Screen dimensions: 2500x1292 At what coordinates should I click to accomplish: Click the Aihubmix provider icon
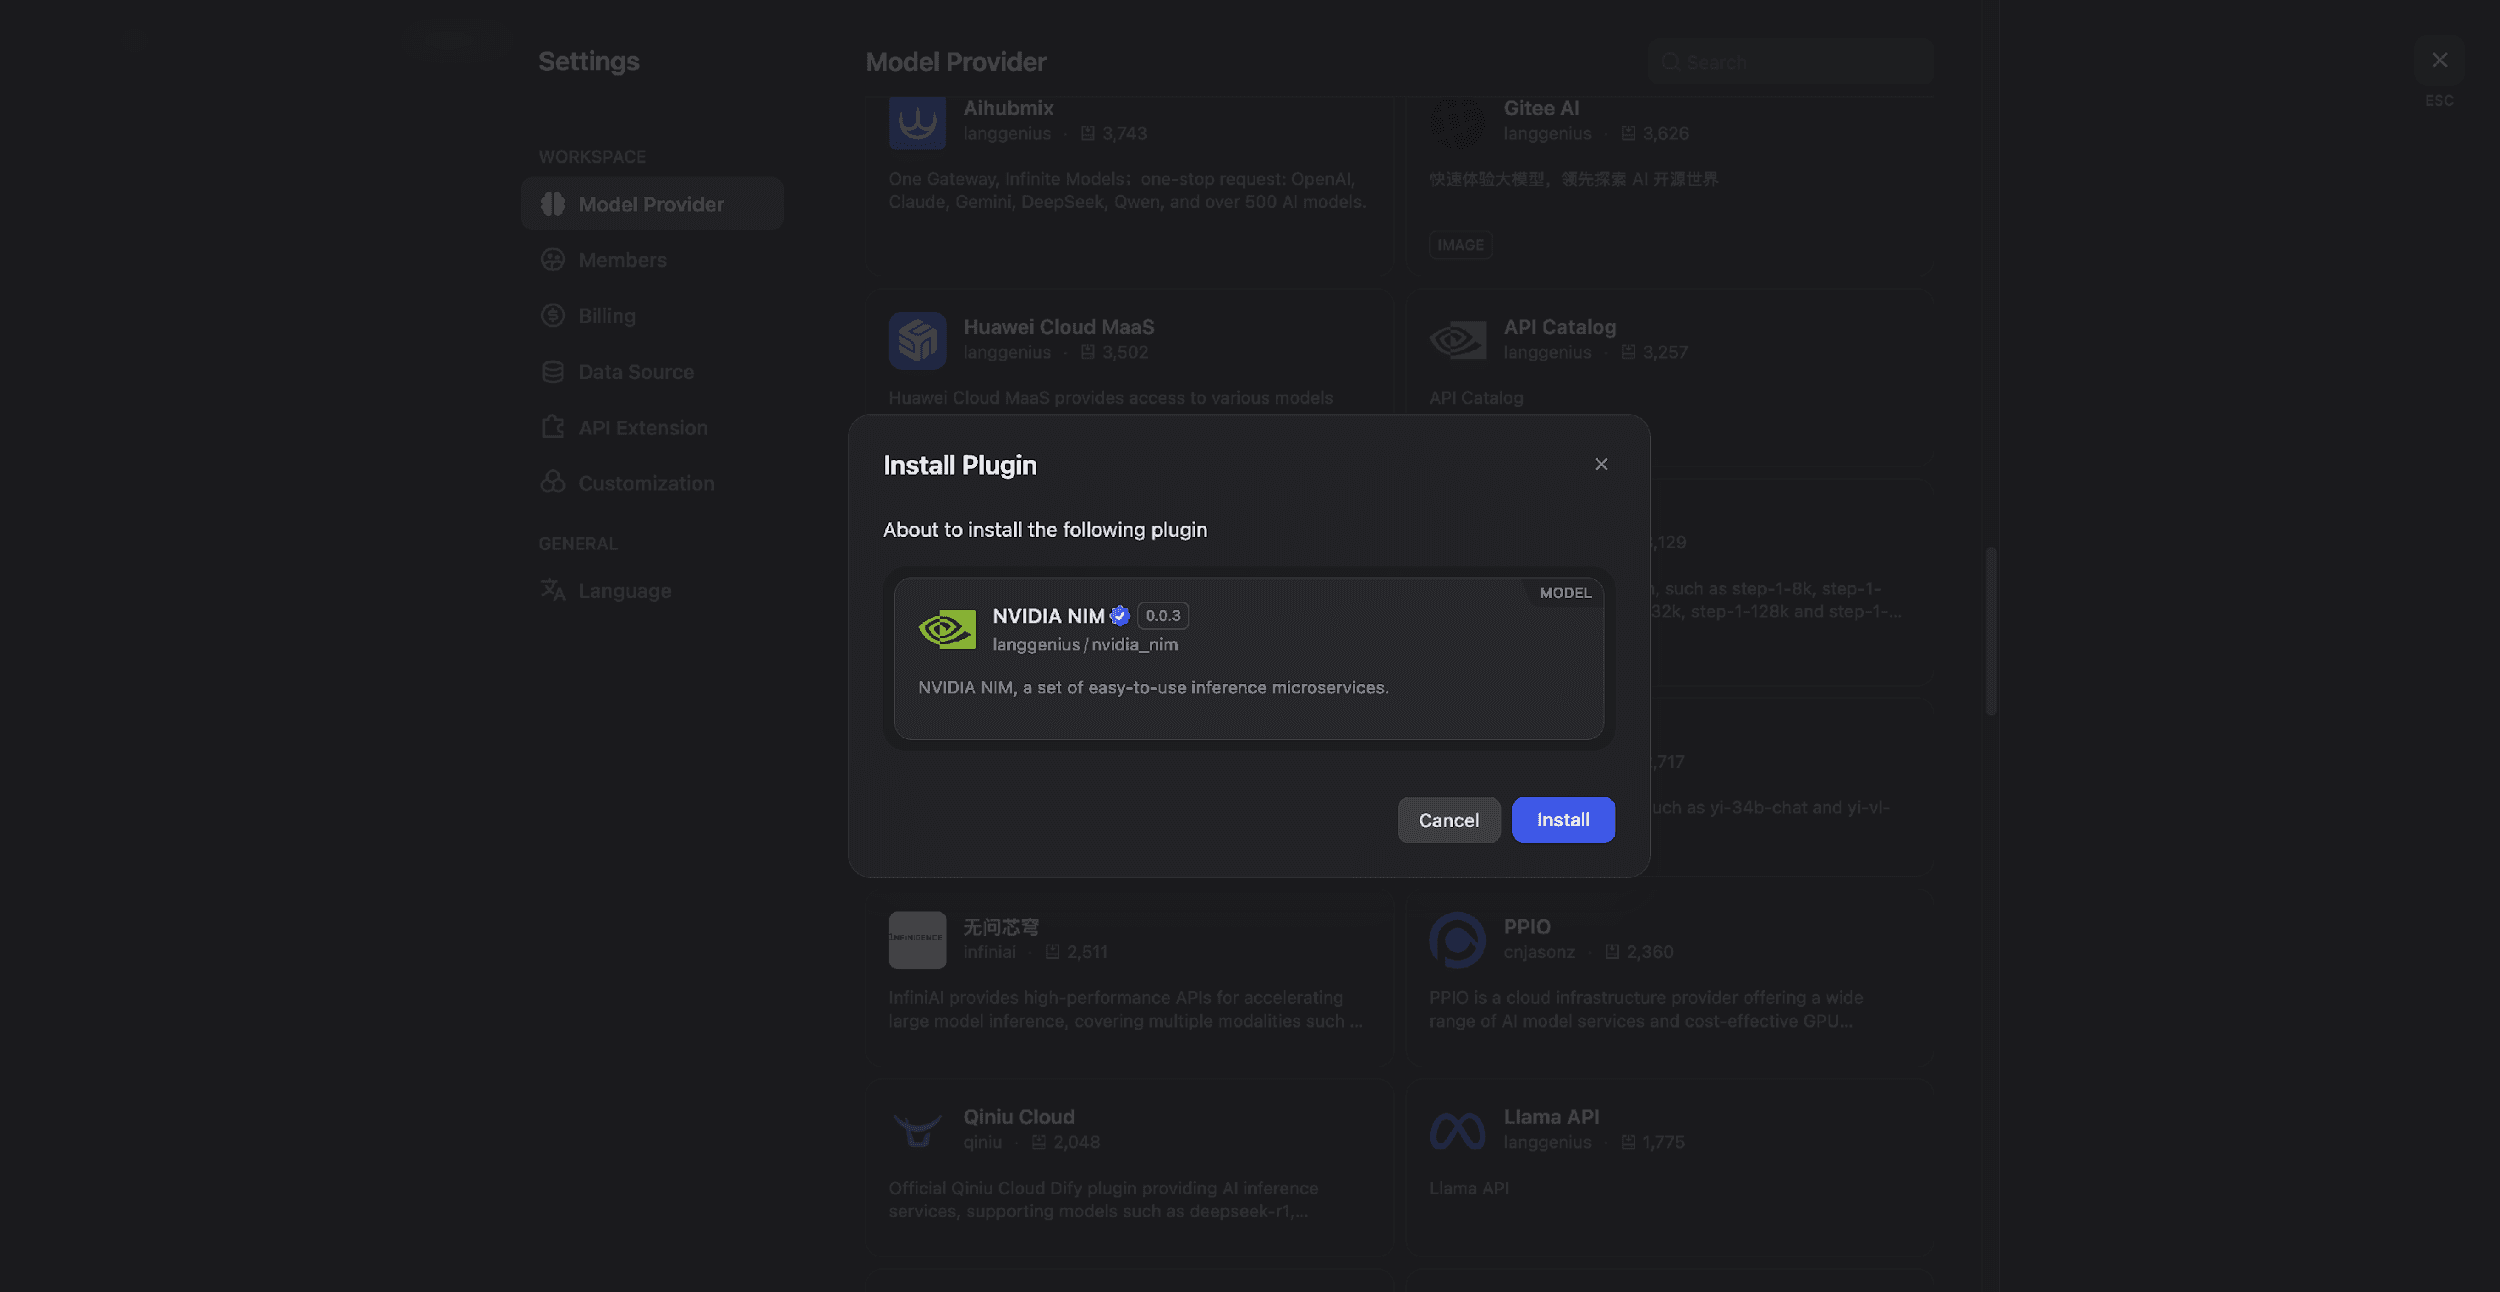tap(917, 122)
